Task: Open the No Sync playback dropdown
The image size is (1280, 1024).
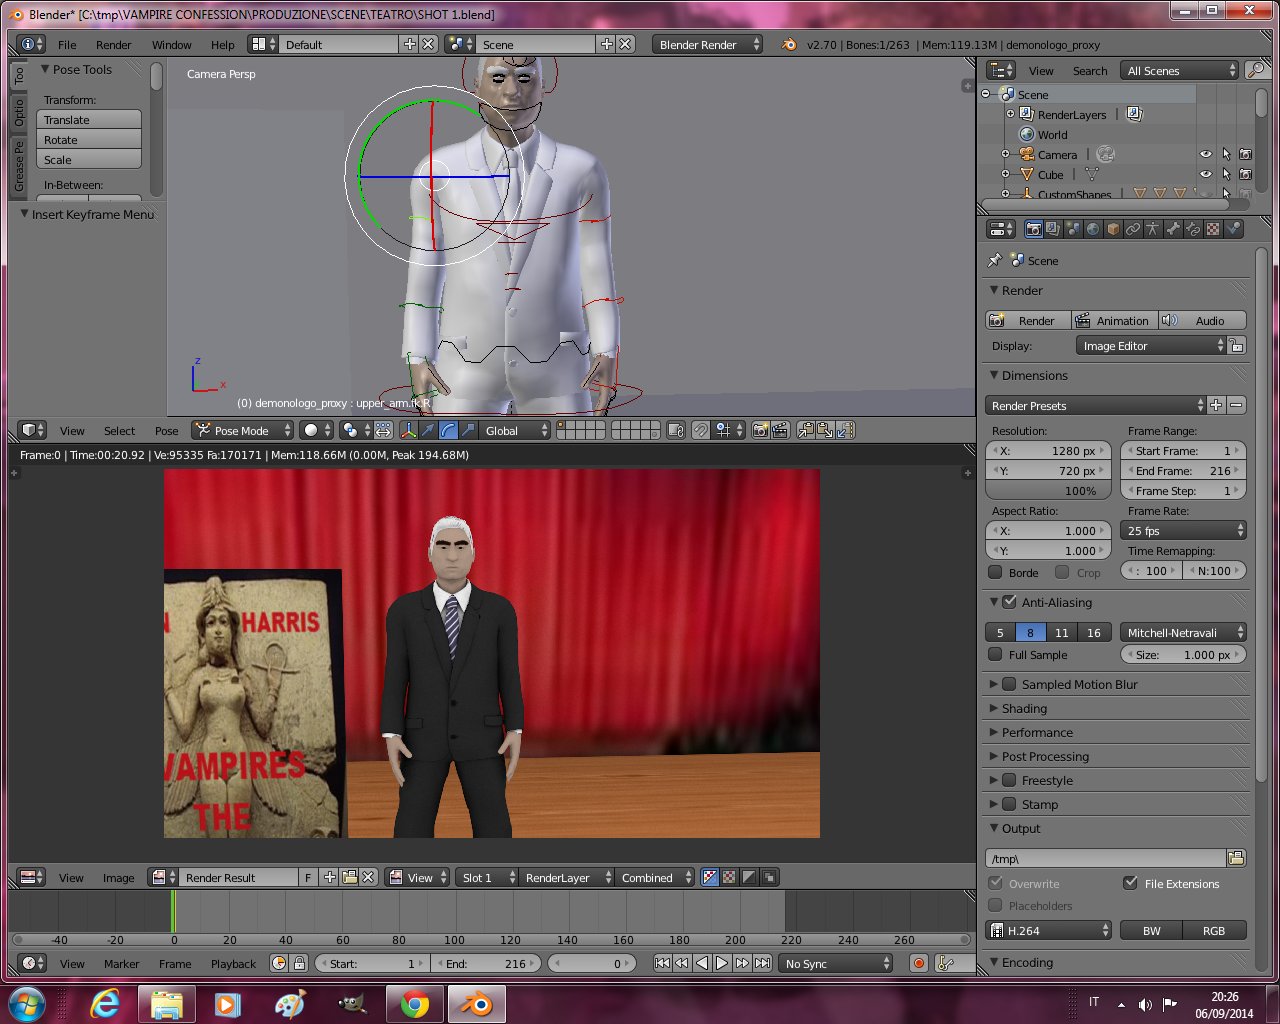Action: coord(836,963)
